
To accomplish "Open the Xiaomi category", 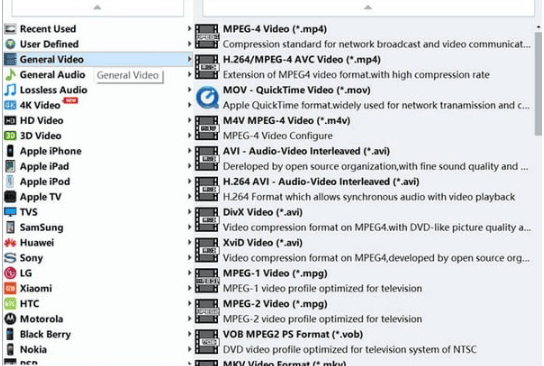I will pyautogui.click(x=97, y=288).
